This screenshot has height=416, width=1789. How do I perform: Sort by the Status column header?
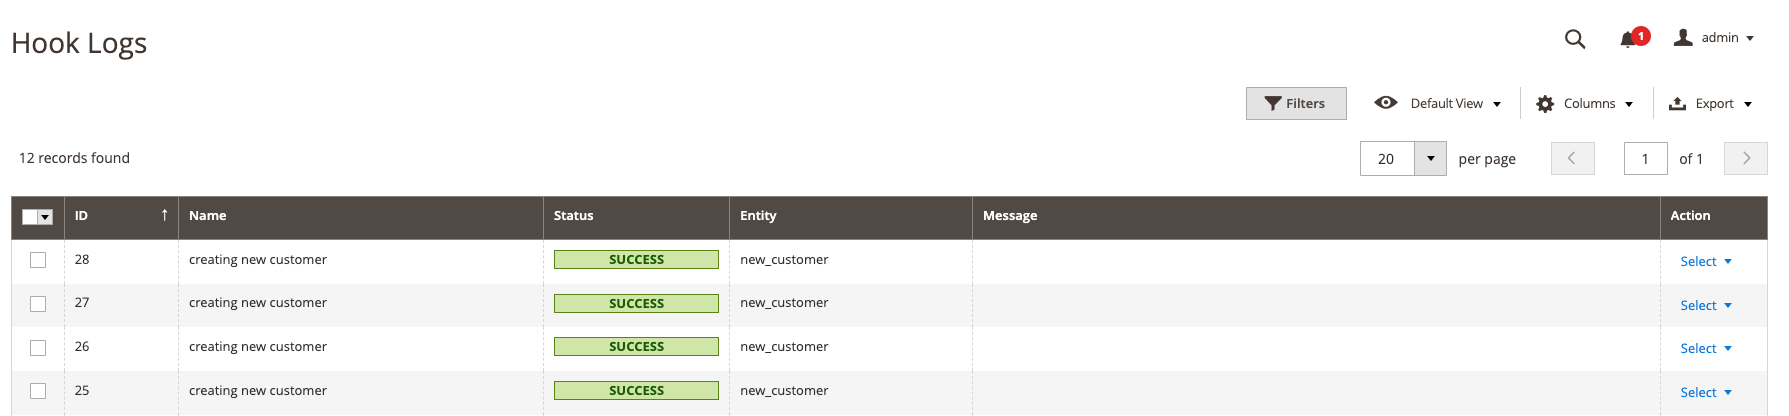573,216
